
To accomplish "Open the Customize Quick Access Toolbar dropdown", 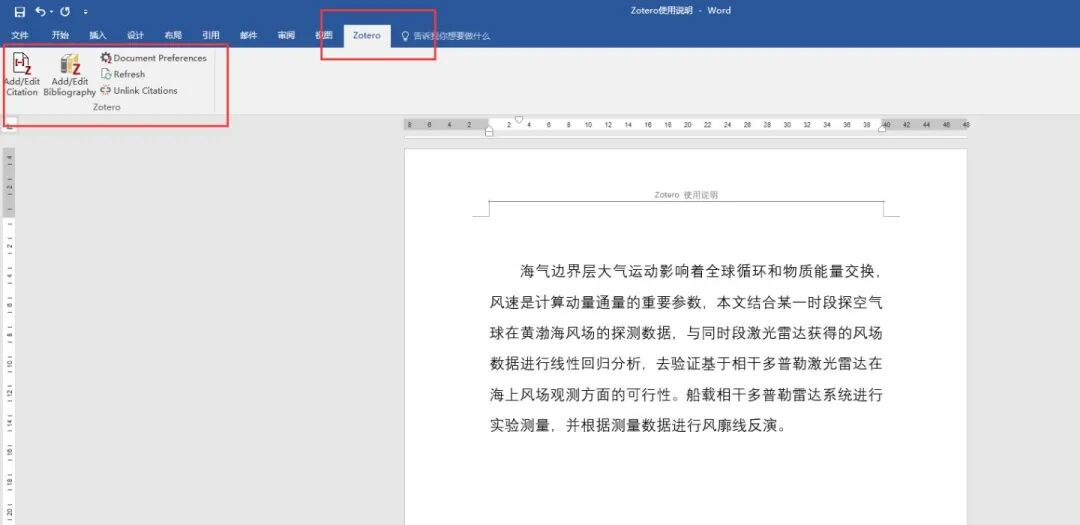I will click(85, 12).
